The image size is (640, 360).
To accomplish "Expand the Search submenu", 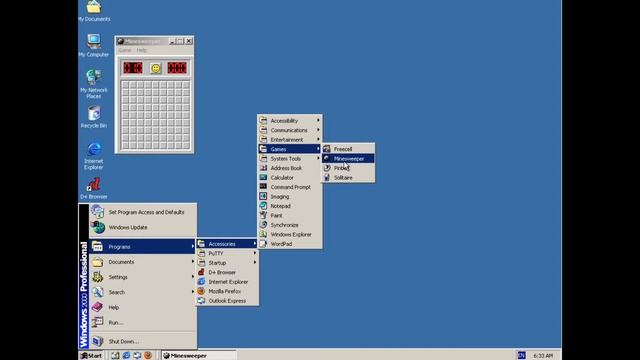I will coord(143,292).
